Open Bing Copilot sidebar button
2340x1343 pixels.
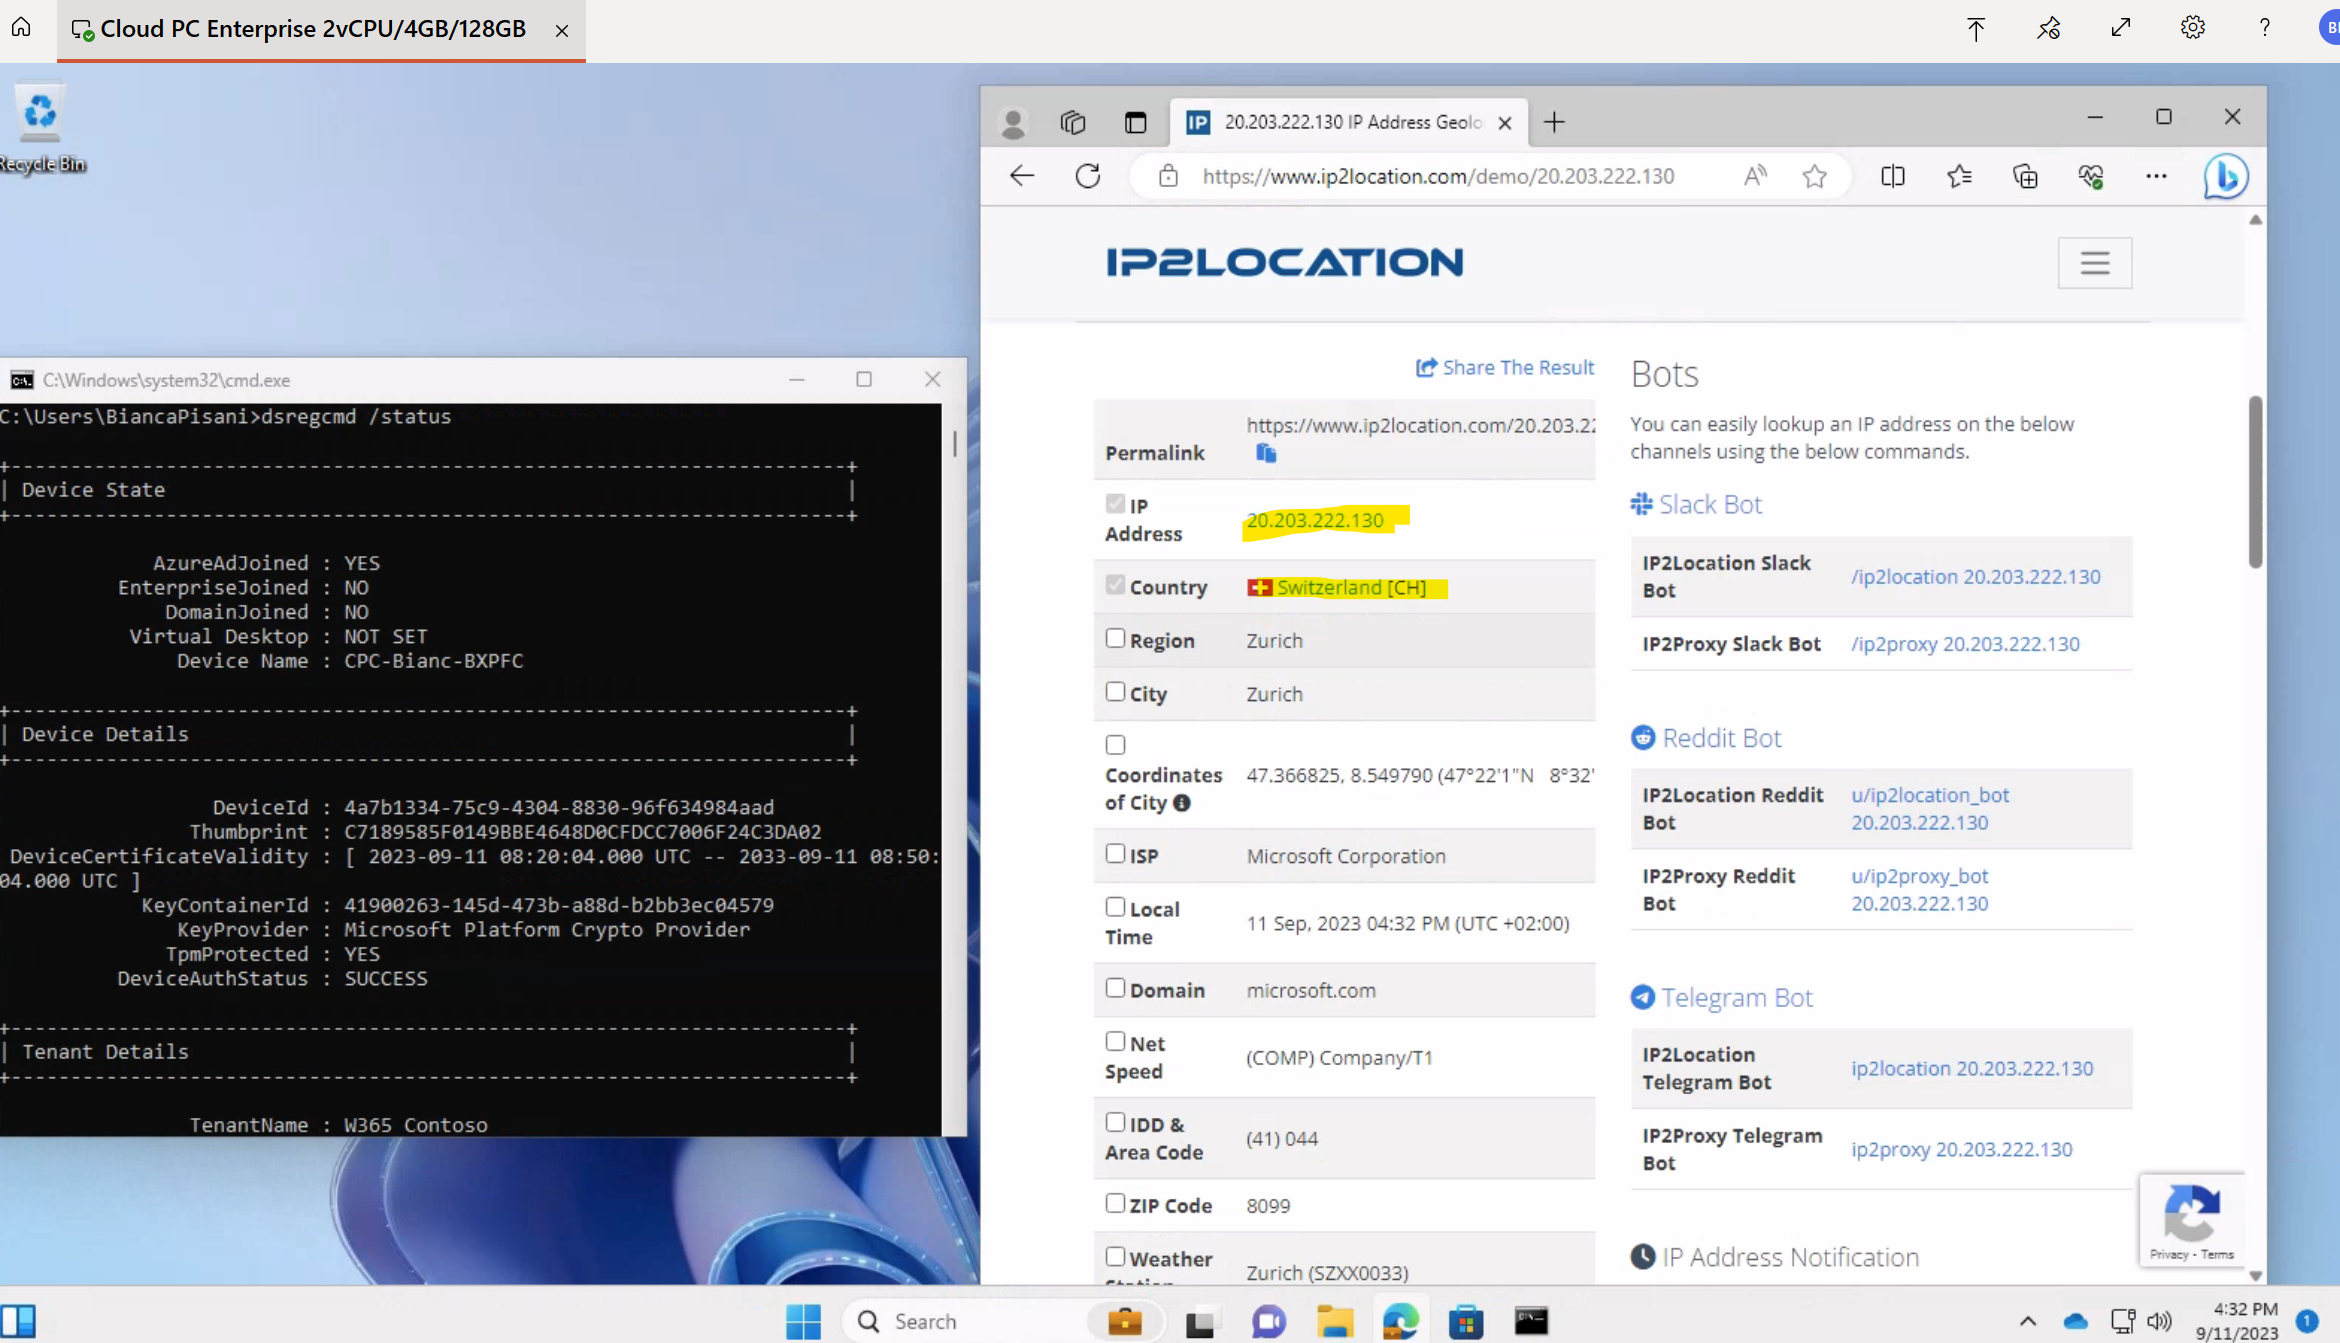click(2226, 176)
